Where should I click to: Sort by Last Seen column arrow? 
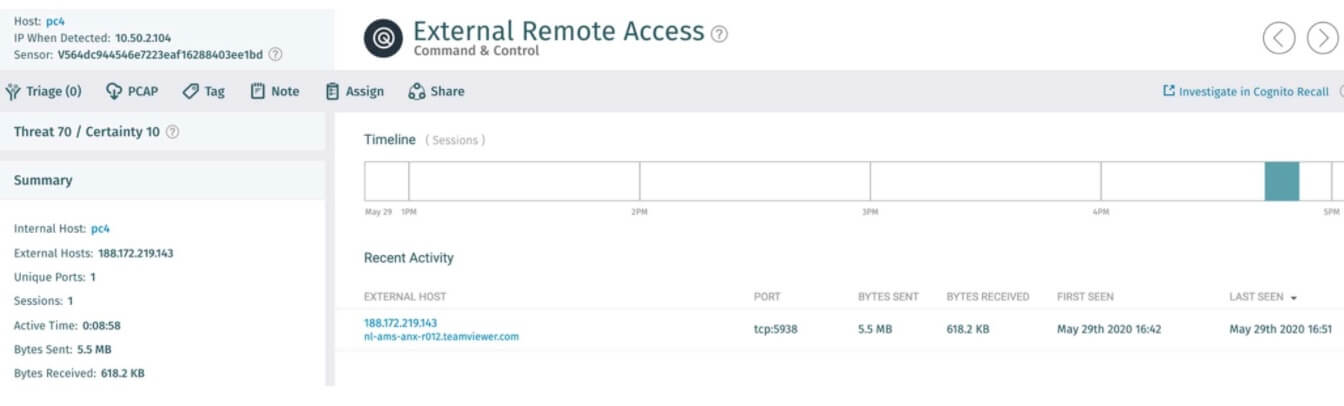[1293, 298]
